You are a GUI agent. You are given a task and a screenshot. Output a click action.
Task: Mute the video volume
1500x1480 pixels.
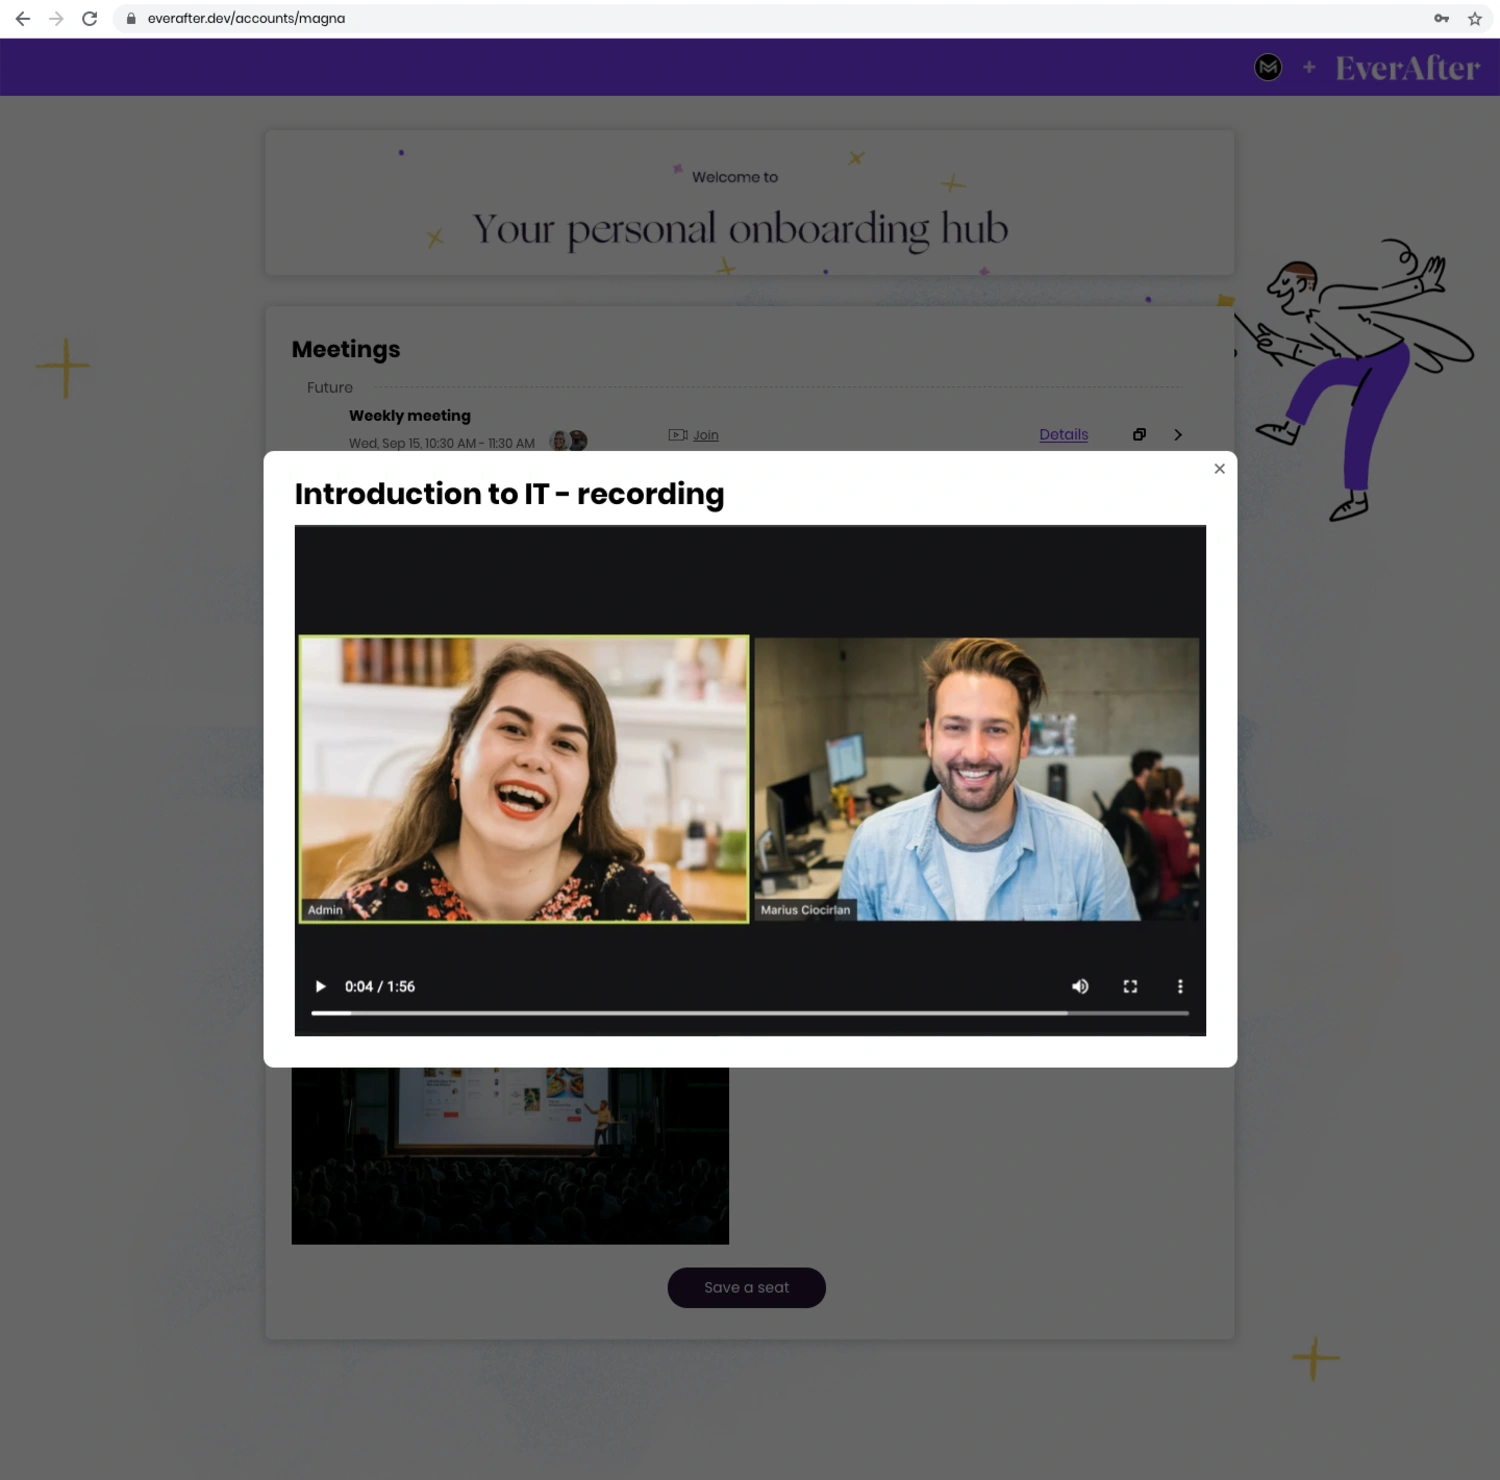coord(1080,986)
